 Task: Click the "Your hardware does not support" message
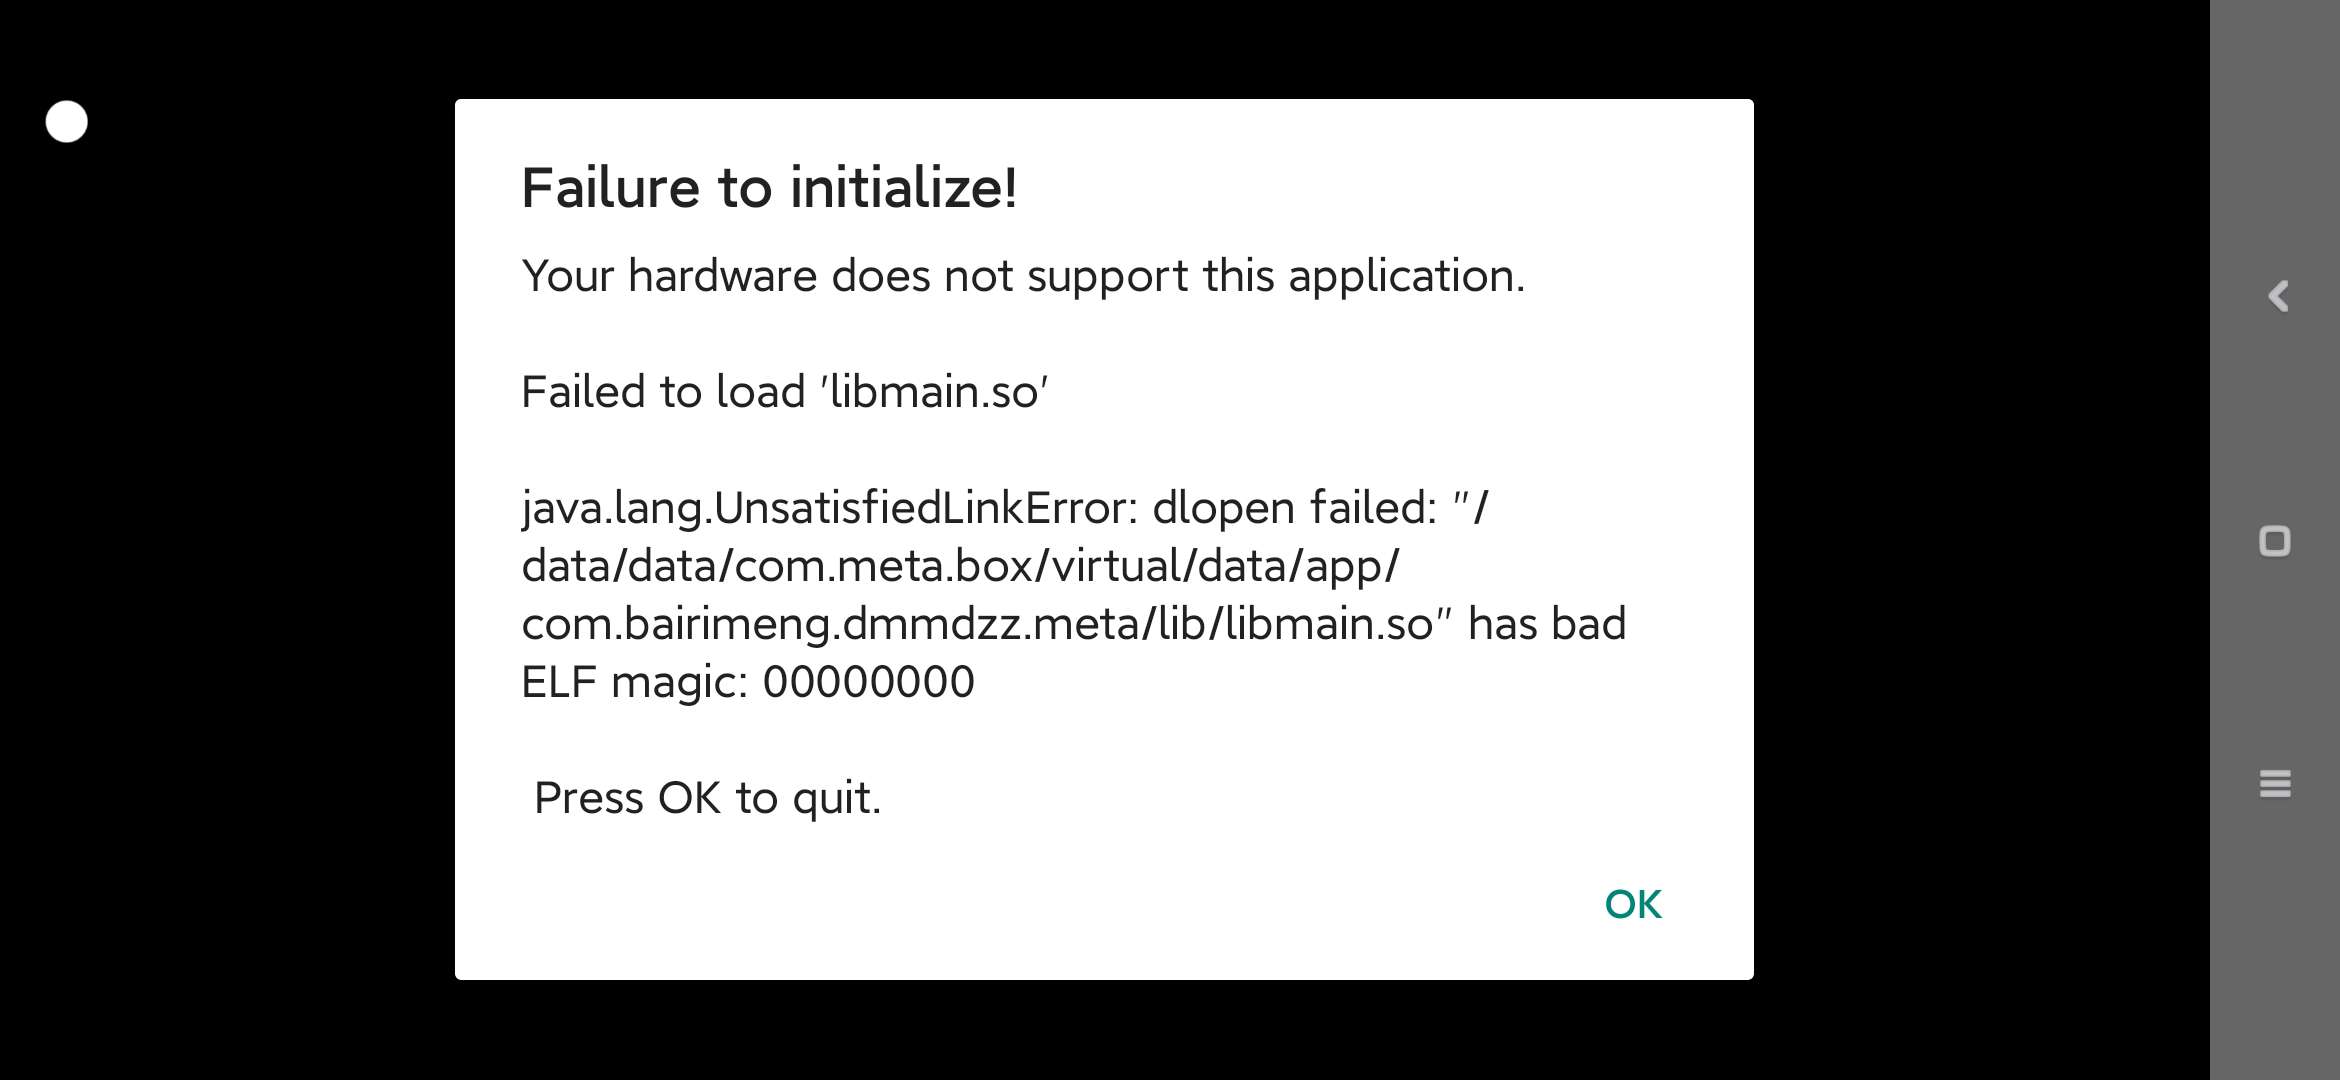(1023, 276)
